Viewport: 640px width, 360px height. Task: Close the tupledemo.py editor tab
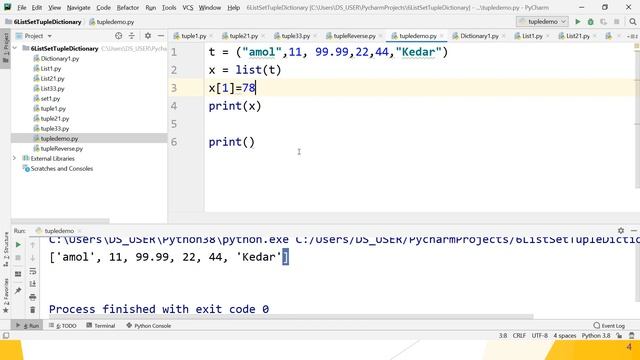click(442, 36)
